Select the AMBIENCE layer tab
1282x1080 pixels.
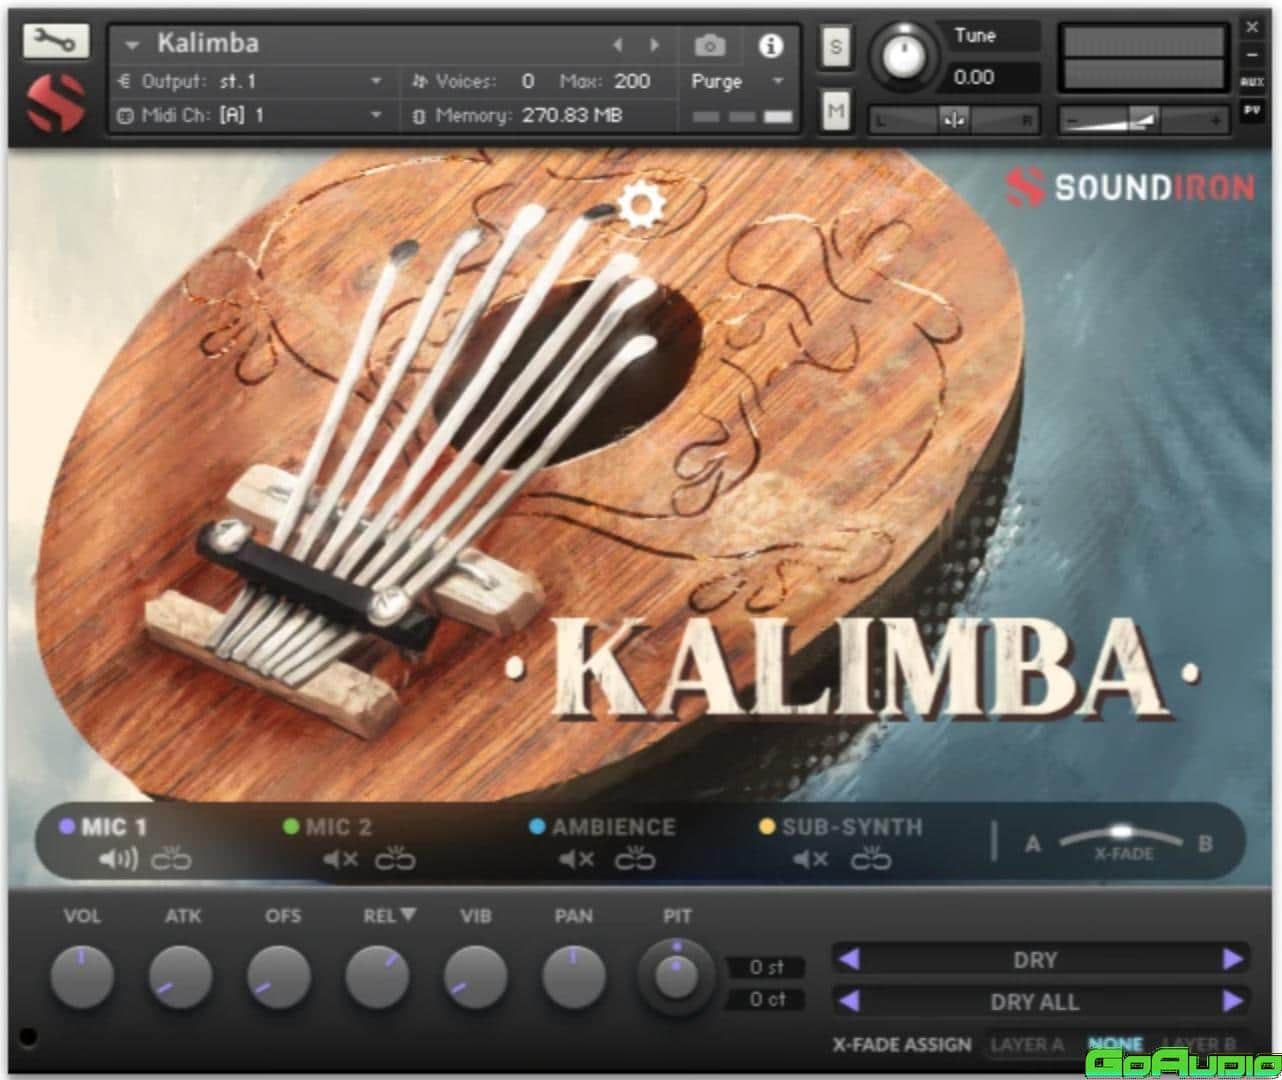612,827
